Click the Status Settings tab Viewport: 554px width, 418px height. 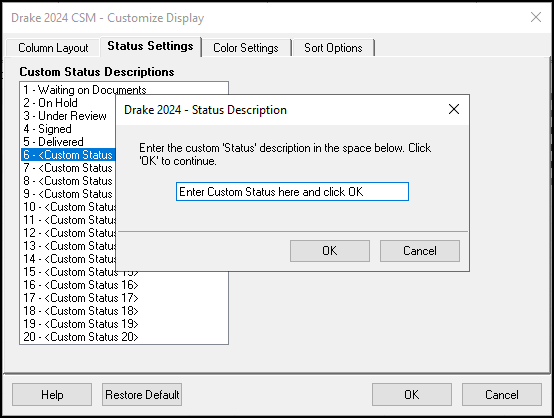click(151, 46)
